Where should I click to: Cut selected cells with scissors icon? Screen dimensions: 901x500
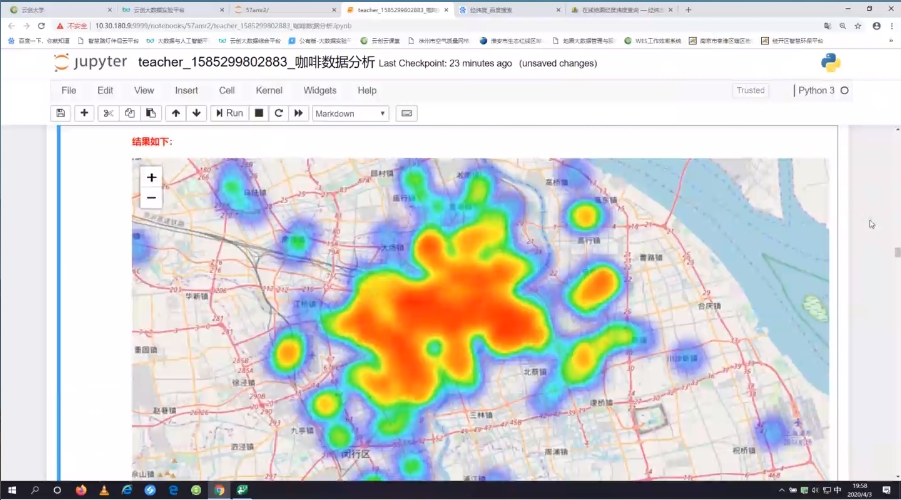click(109, 113)
